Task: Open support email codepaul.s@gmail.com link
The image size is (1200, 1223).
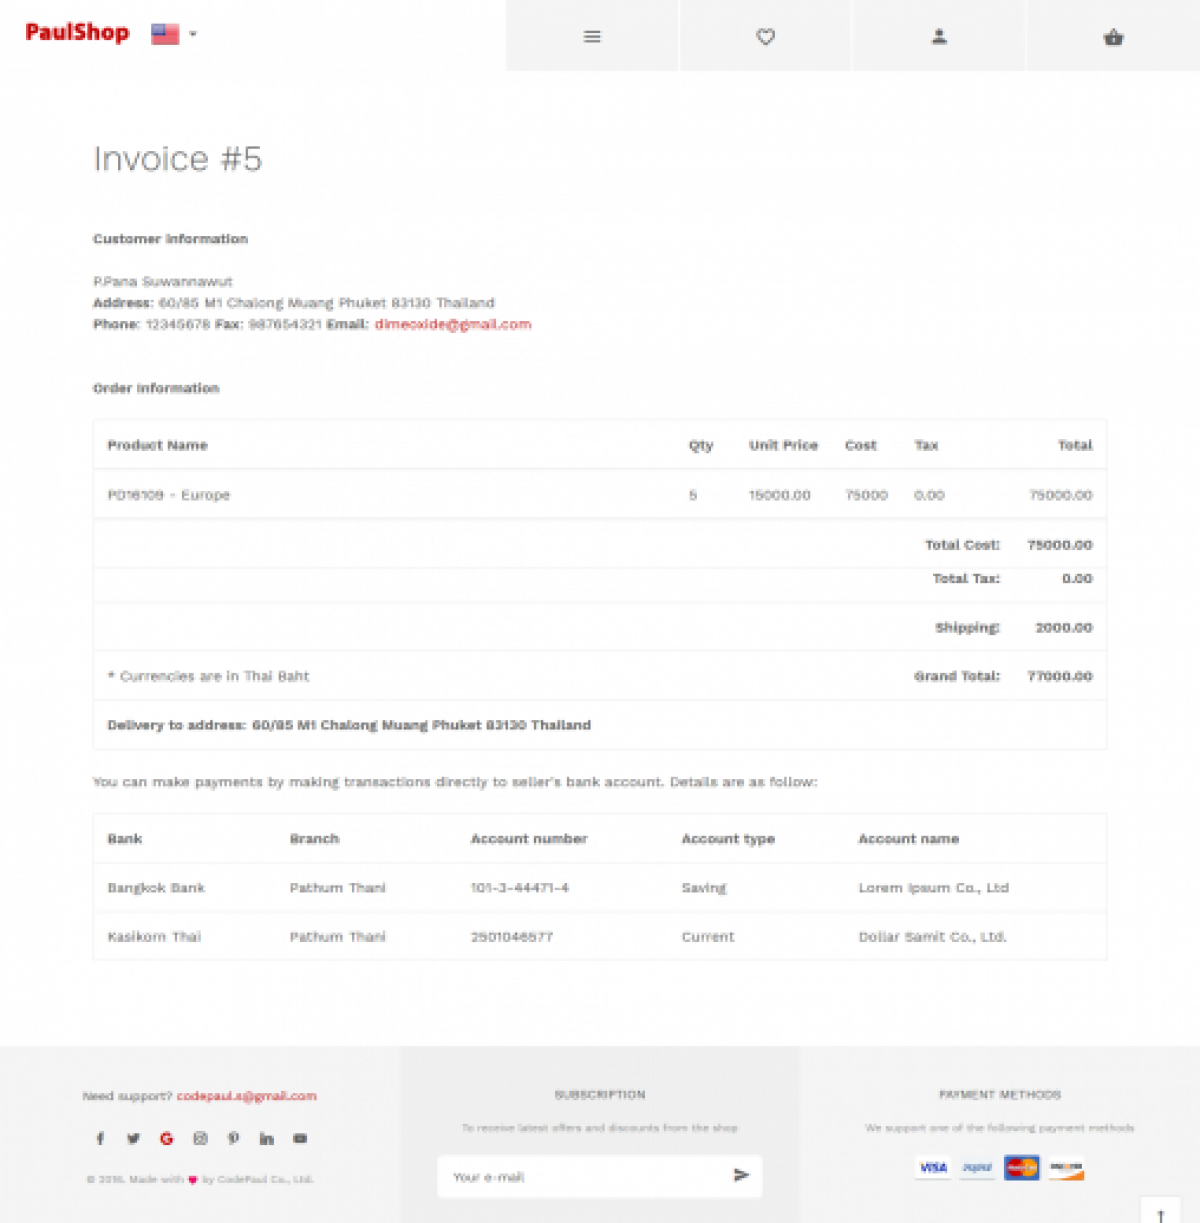Action: 246,1095
